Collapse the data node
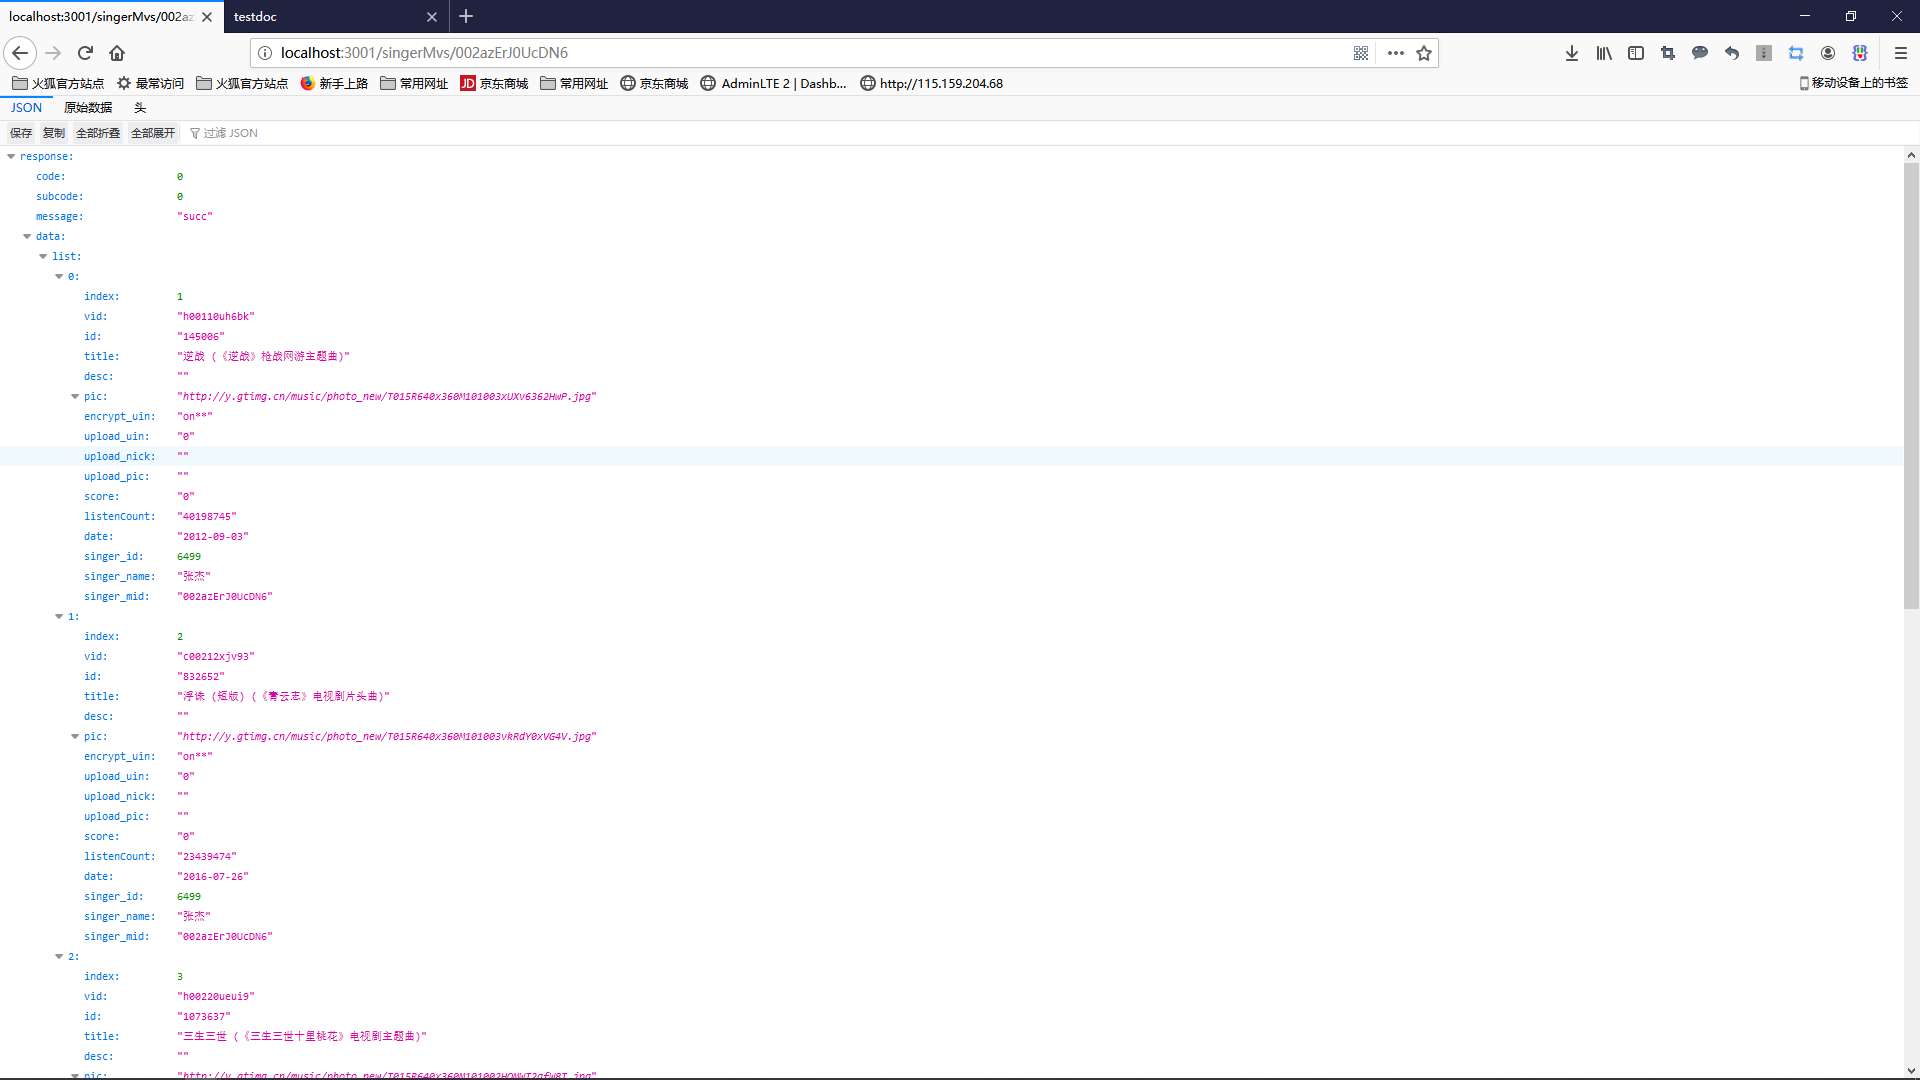This screenshot has height=1080, width=1920. (x=27, y=237)
